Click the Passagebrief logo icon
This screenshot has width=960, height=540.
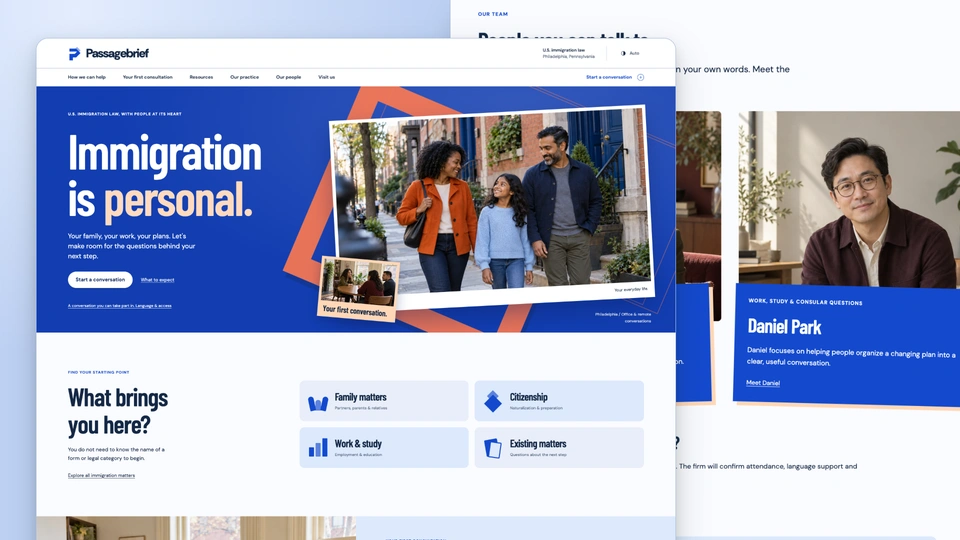click(74, 54)
